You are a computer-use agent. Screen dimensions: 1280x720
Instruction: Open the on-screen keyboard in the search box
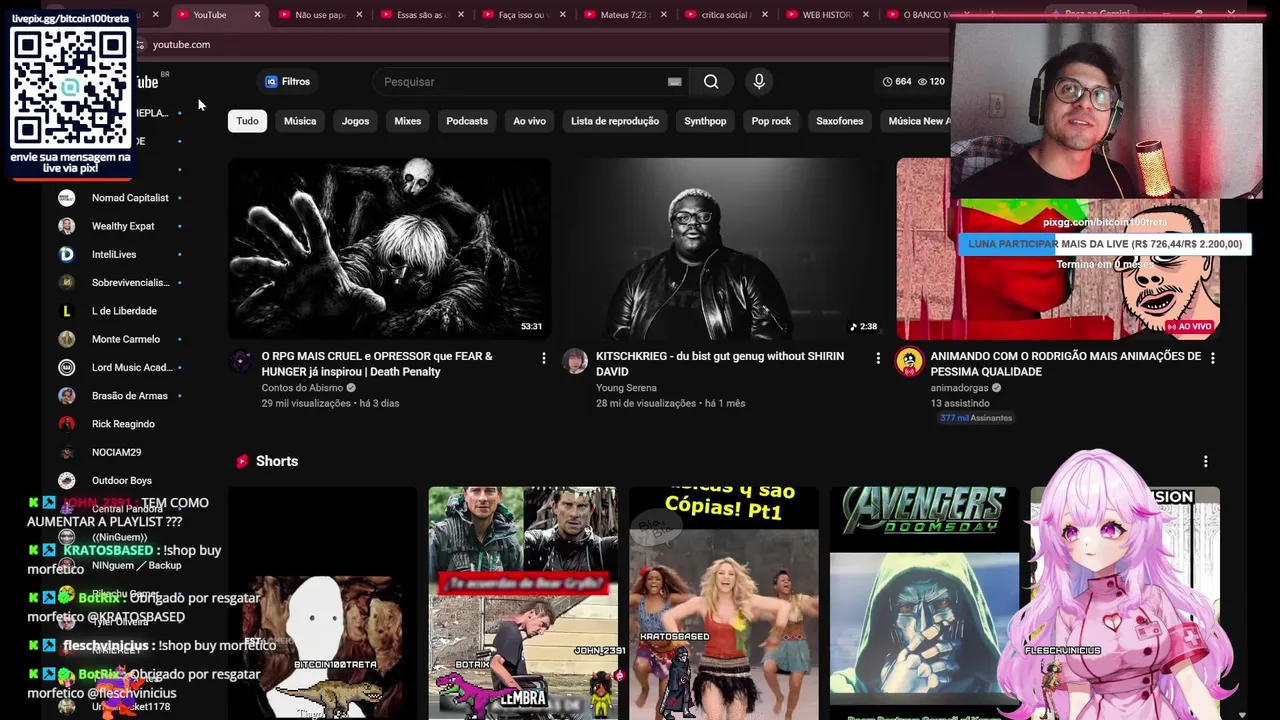[675, 82]
